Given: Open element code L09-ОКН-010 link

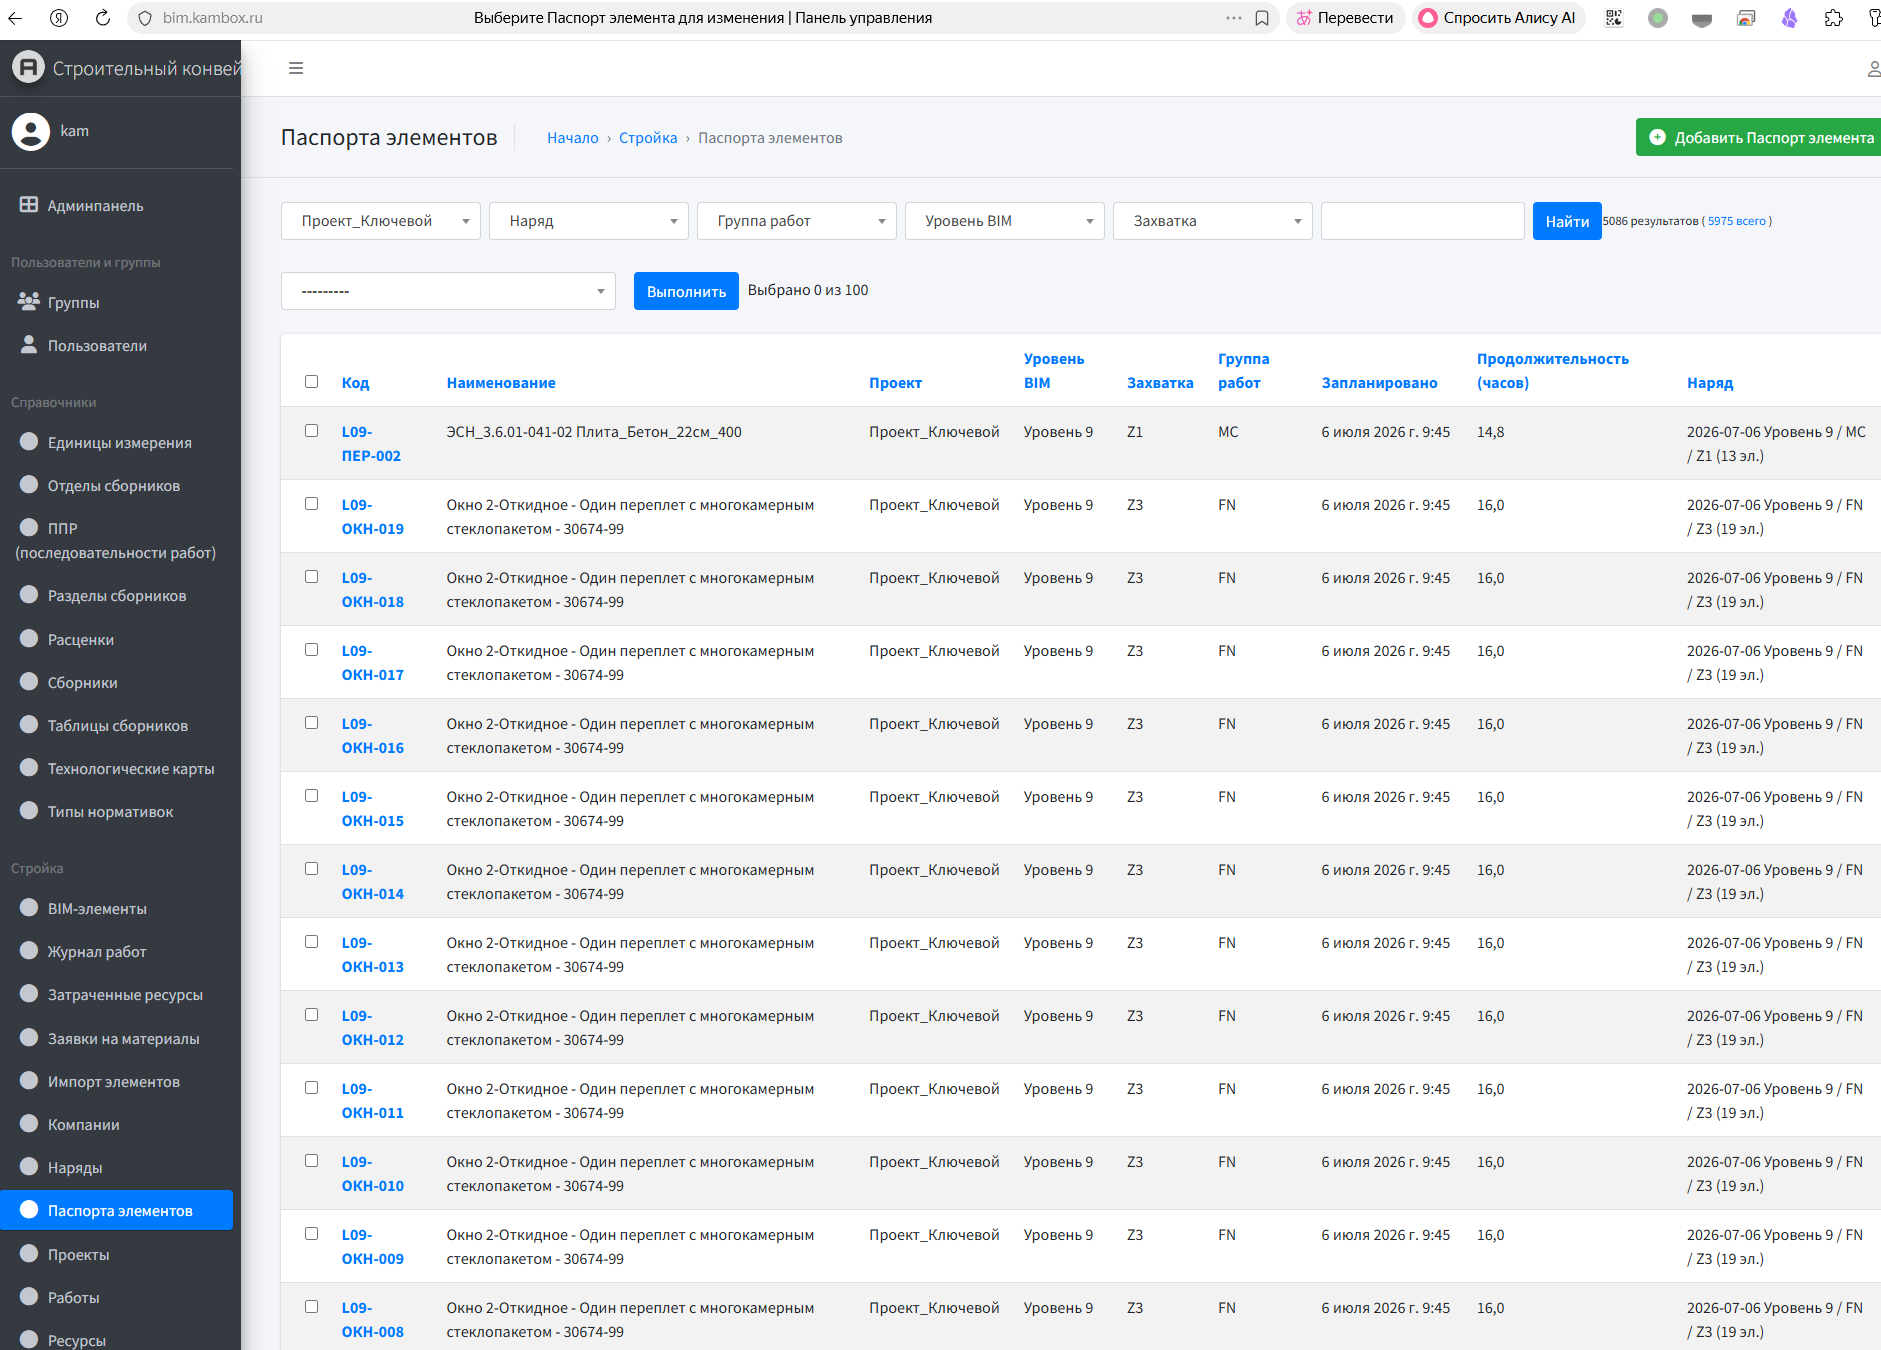Looking at the screenshot, I should [x=373, y=1173].
